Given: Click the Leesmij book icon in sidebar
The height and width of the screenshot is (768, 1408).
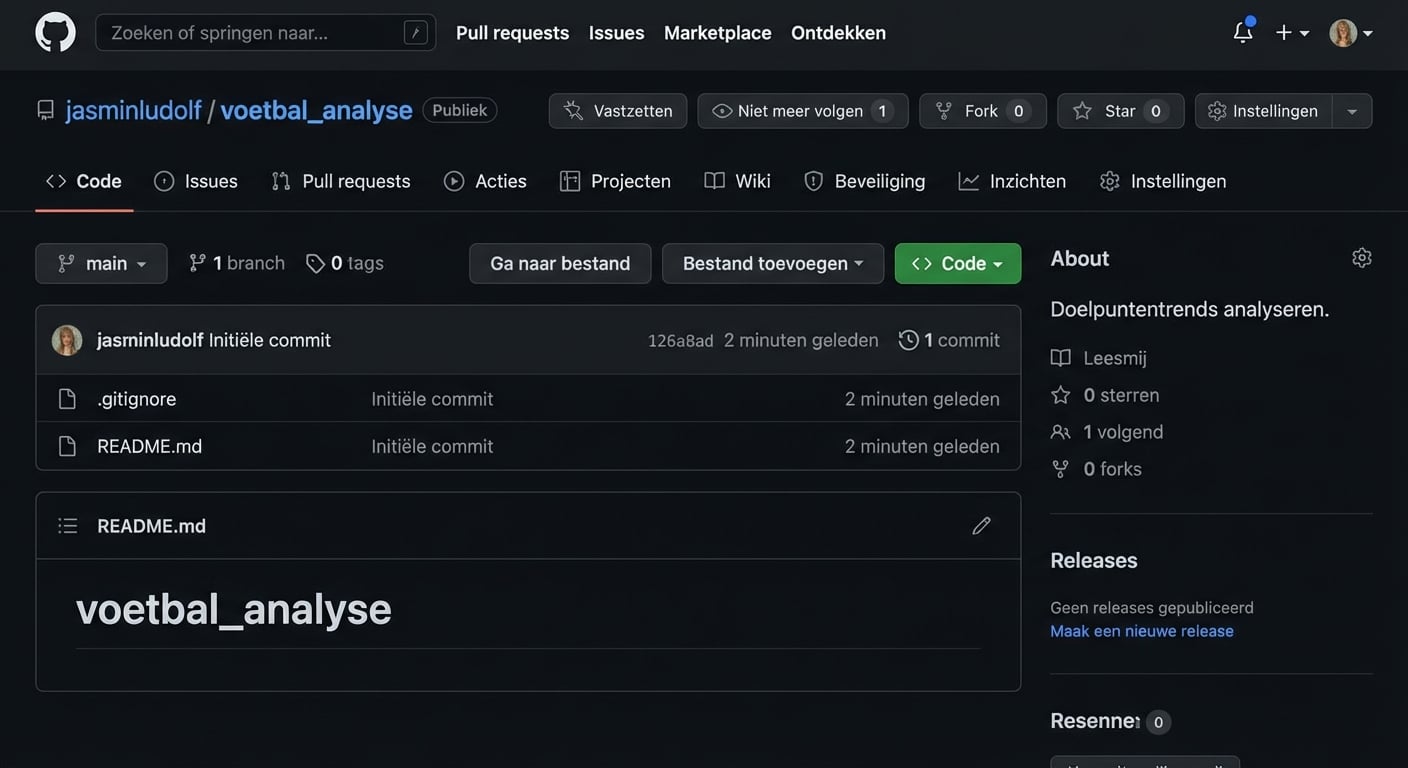Looking at the screenshot, I should [x=1059, y=356].
